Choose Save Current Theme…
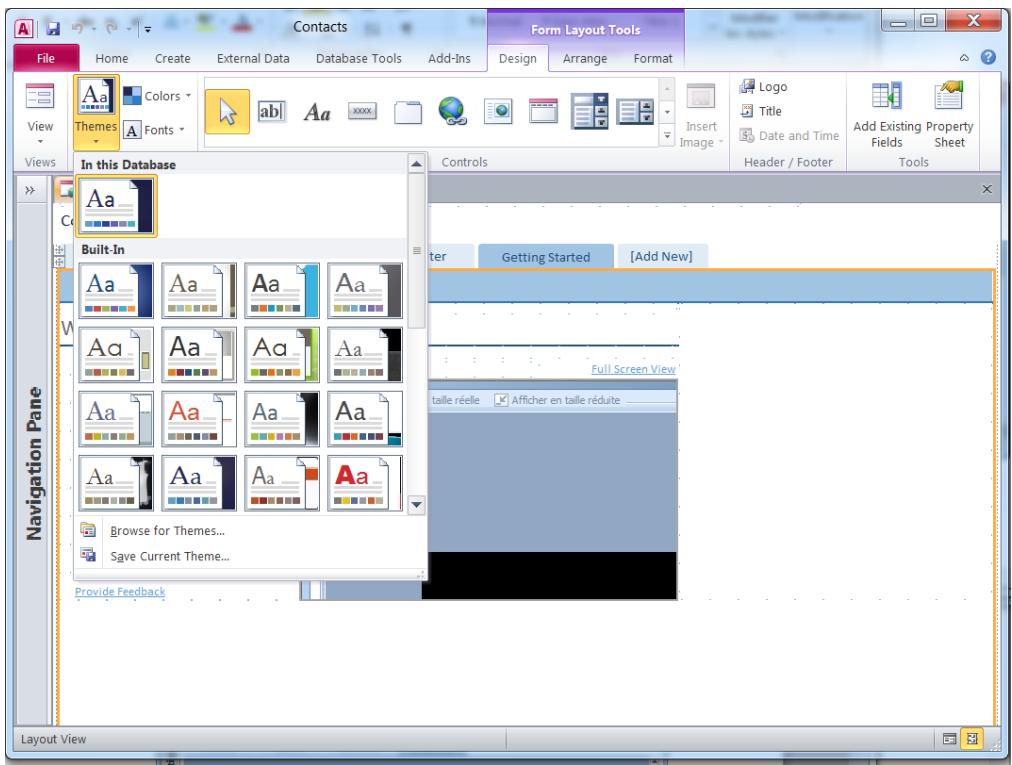Image resolution: width=1012 pixels, height=765 pixels. [x=170, y=556]
